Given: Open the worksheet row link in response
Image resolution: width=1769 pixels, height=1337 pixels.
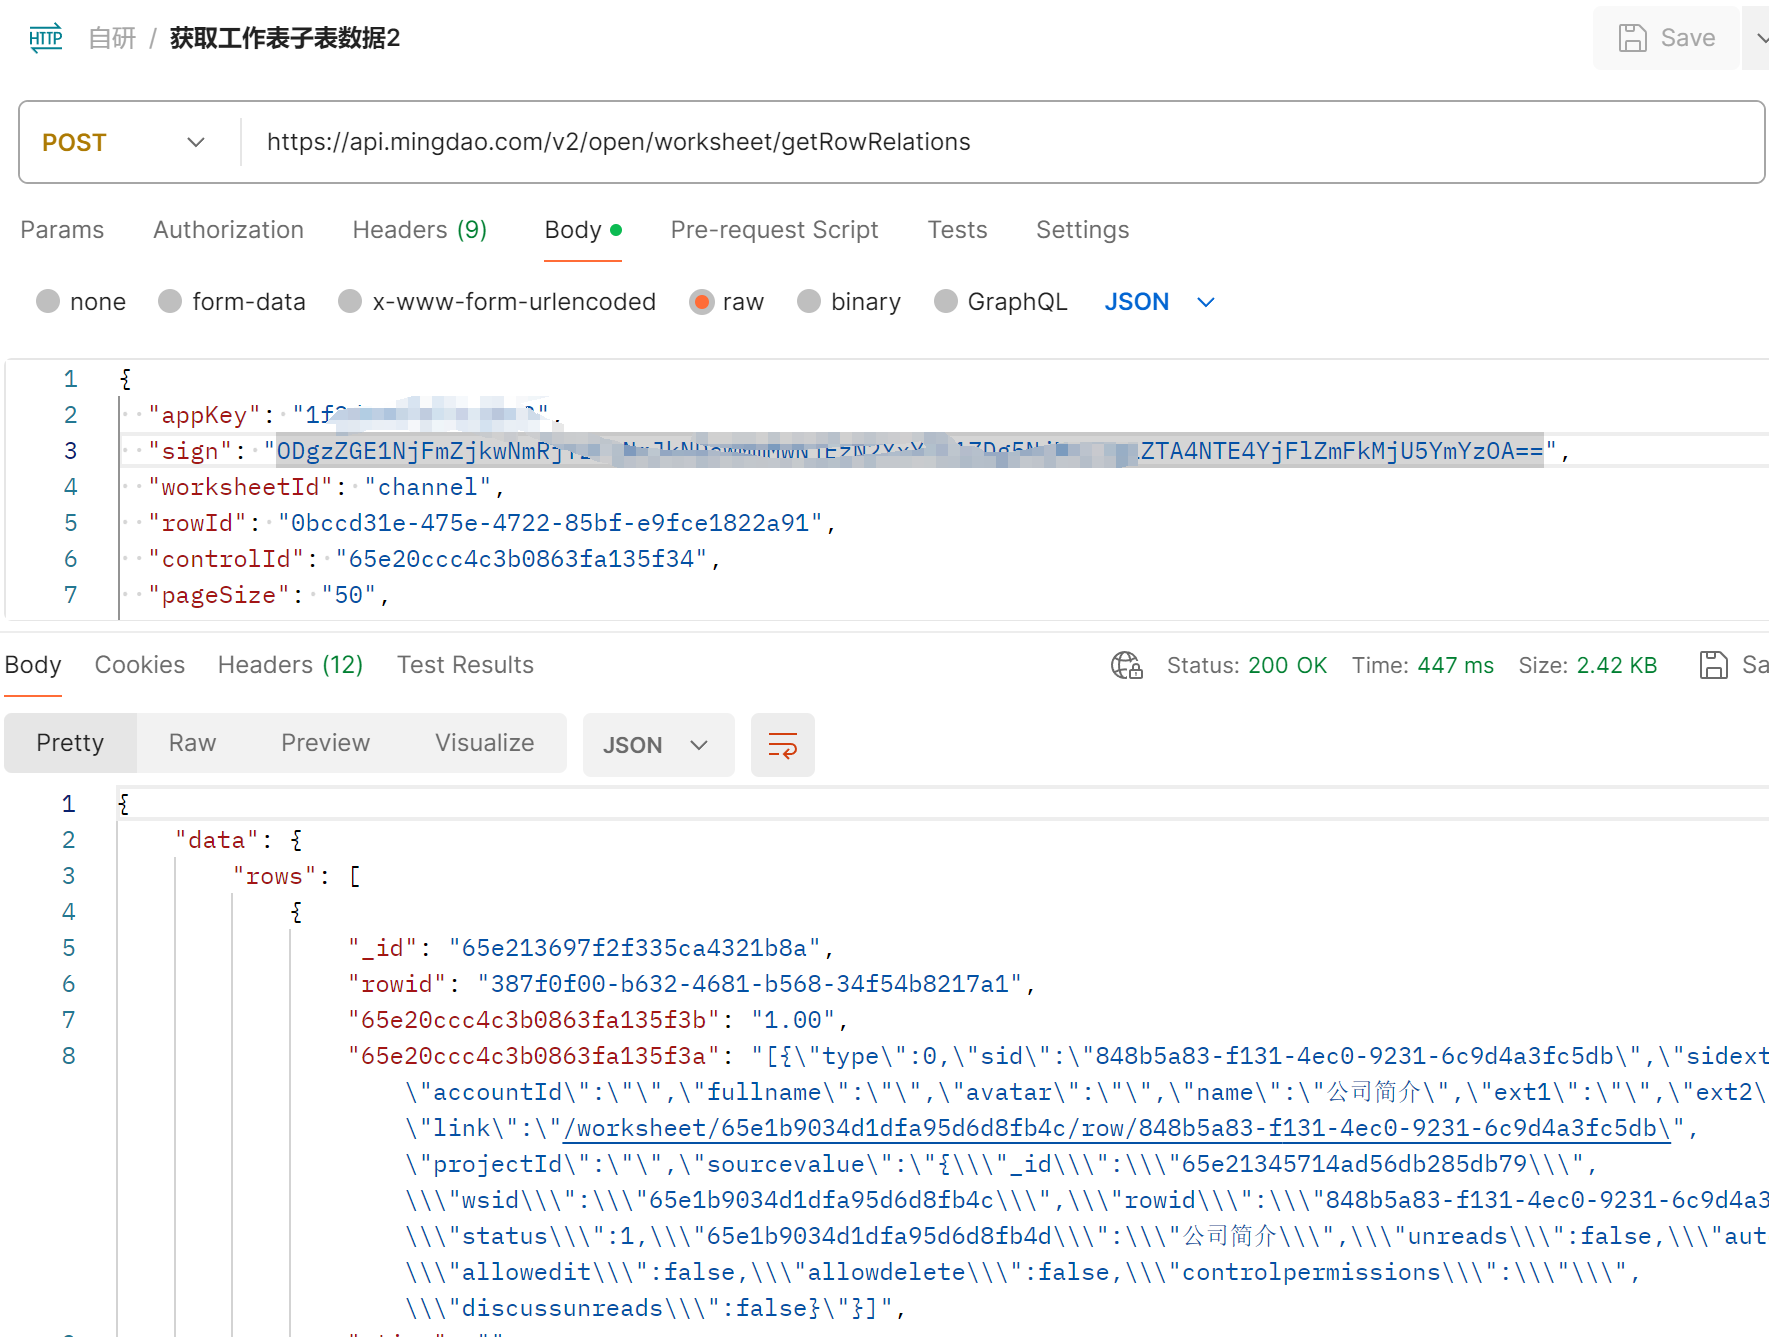Looking at the screenshot, I should [1116, 1128].
